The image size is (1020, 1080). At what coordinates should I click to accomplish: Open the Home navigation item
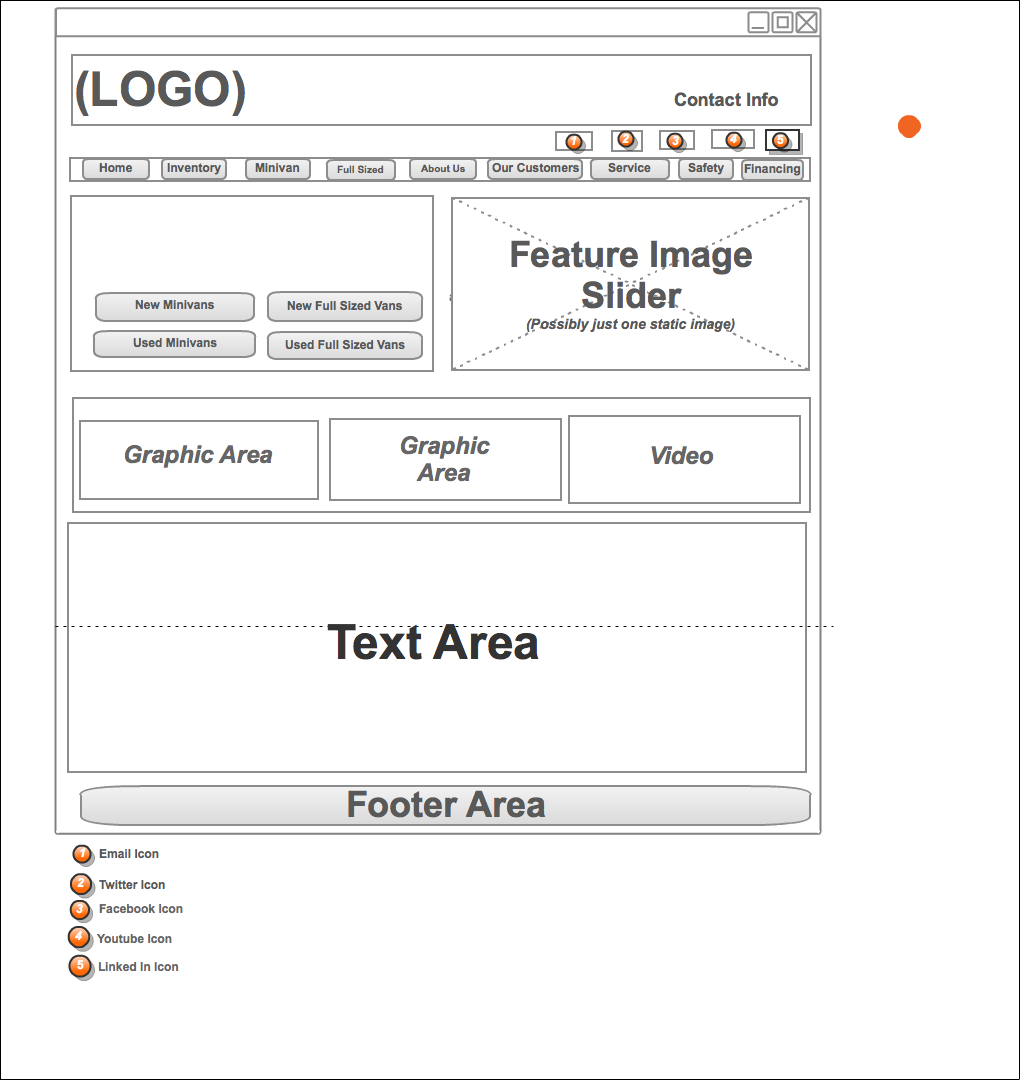click(115, 169)
